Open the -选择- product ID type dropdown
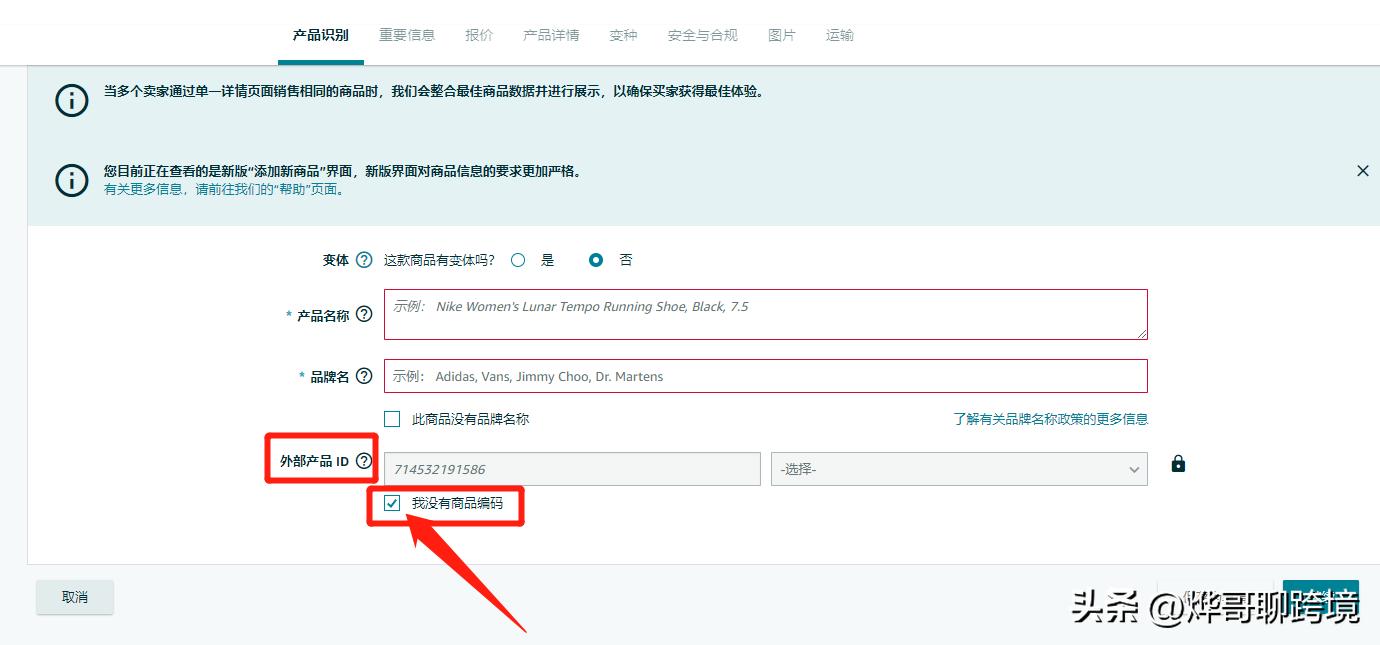The image size is (1380, 645). pyautogui.click(x=958, y=468)
